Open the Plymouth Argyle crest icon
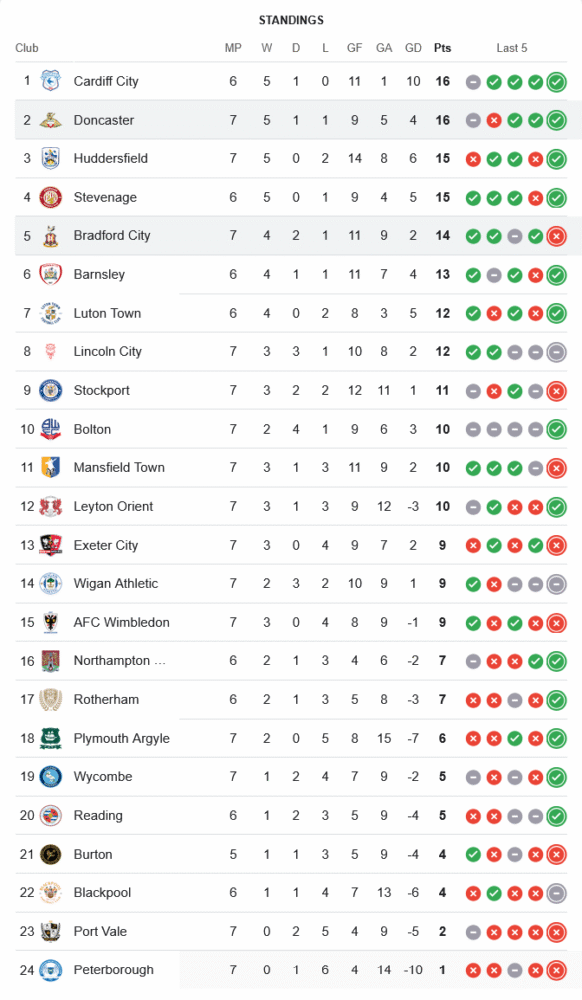 click(x=50, y=738)
